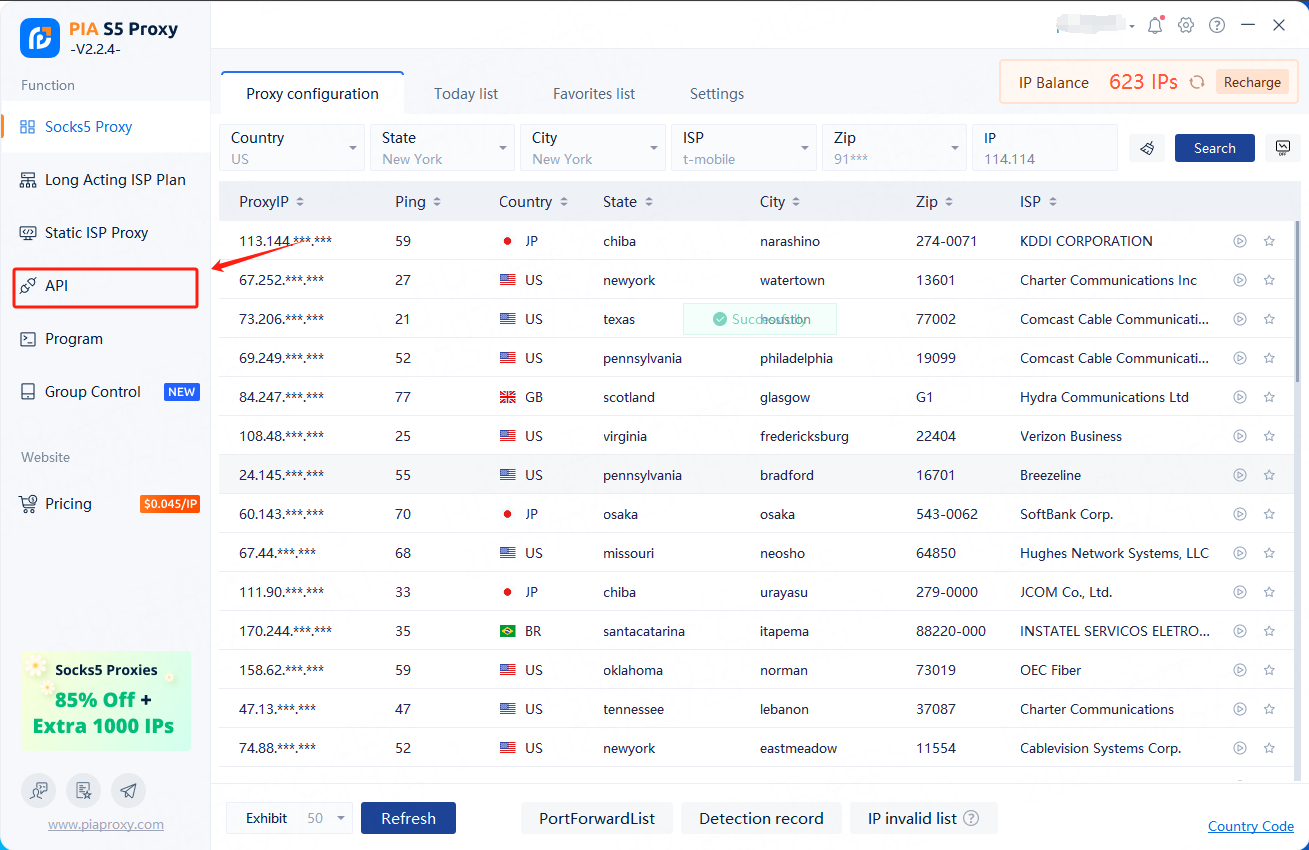This screenshot has height=850, width=1309.
Task: Expand the Country filter dropdown
Action: pyautogui.click(x=292, y=148)
